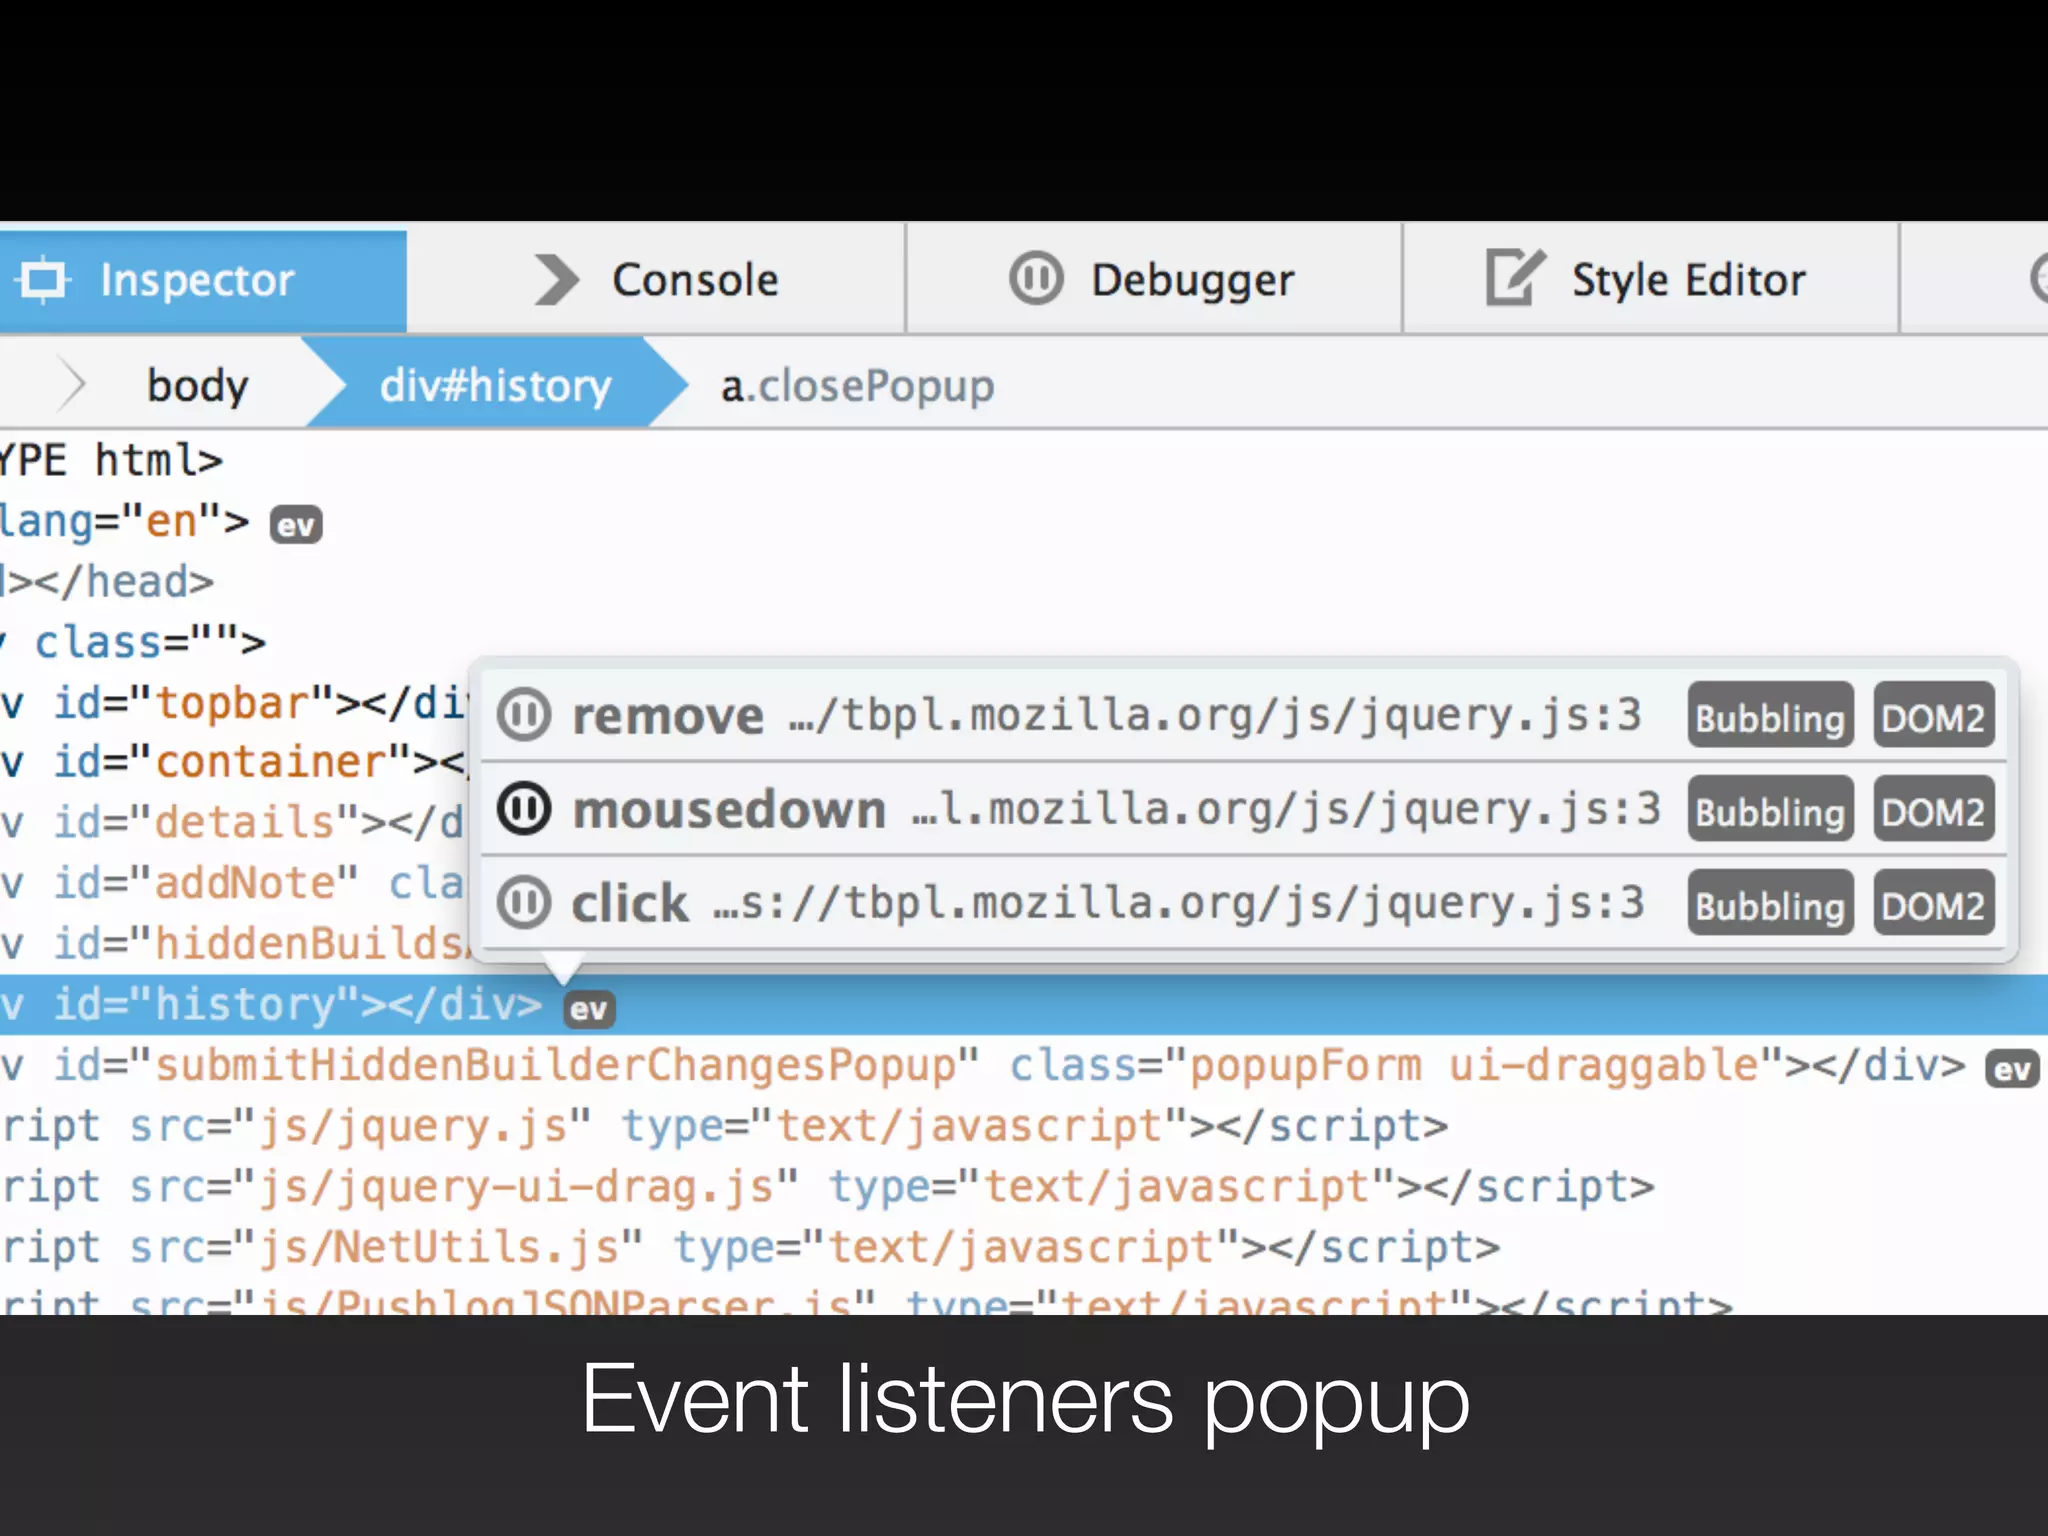Open click listener in debugger via pause icon
The width and height of the screenshot is (2048, 1536).
(x=524, y=902)
